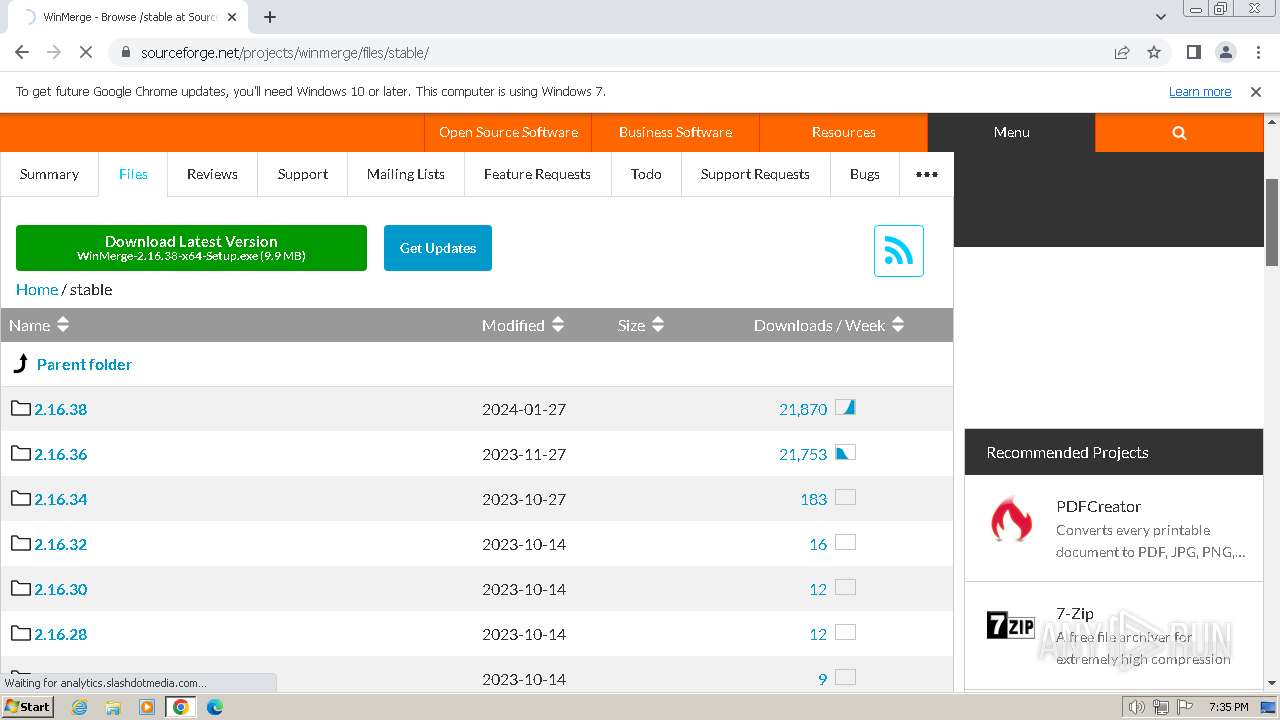
Task: Open Microsoft Edge from taskbar
Action: 214,707
